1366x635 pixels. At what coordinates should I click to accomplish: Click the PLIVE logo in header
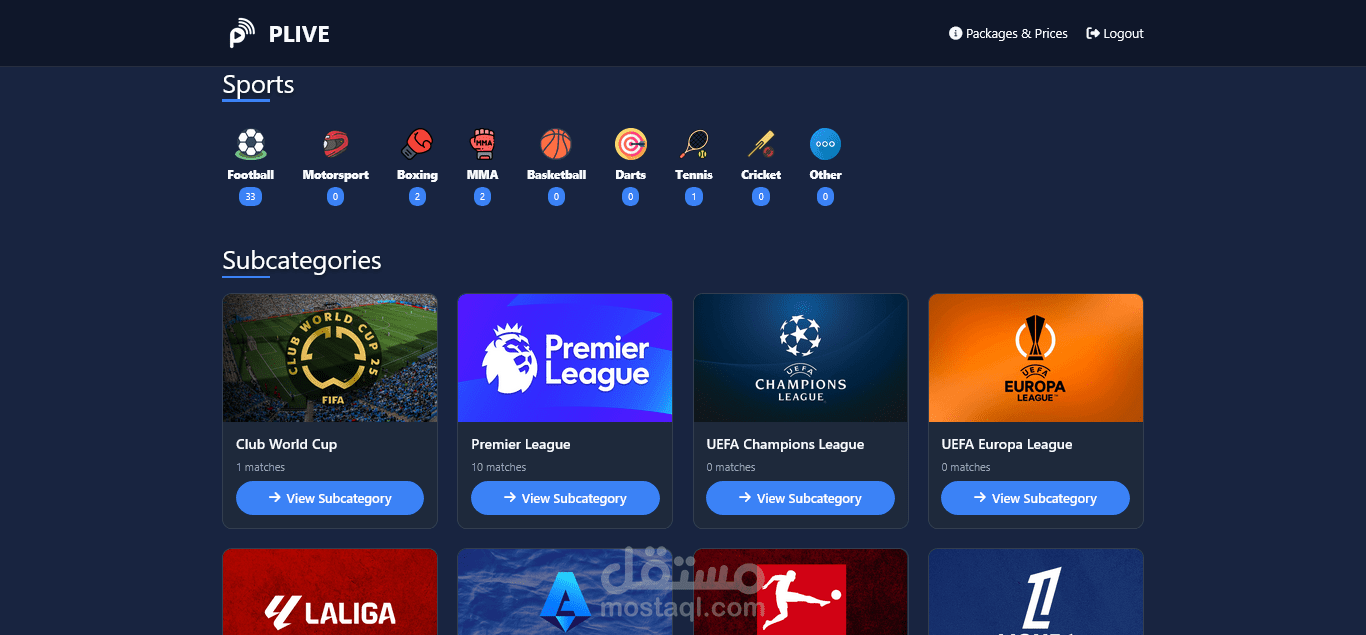[x=279, y=34]
